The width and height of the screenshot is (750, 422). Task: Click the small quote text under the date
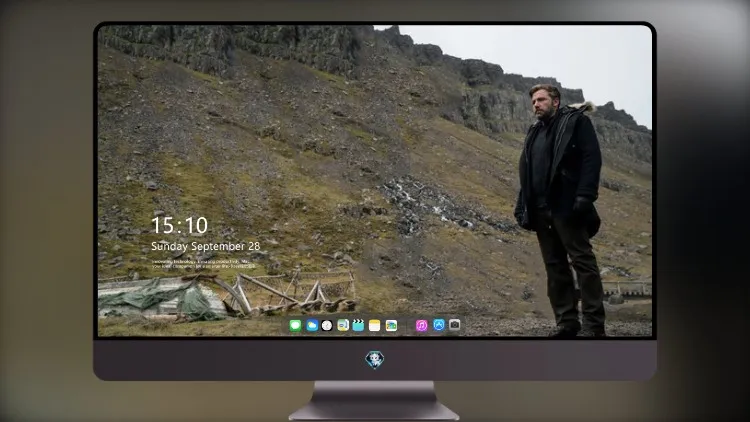(x=203, y=264)
